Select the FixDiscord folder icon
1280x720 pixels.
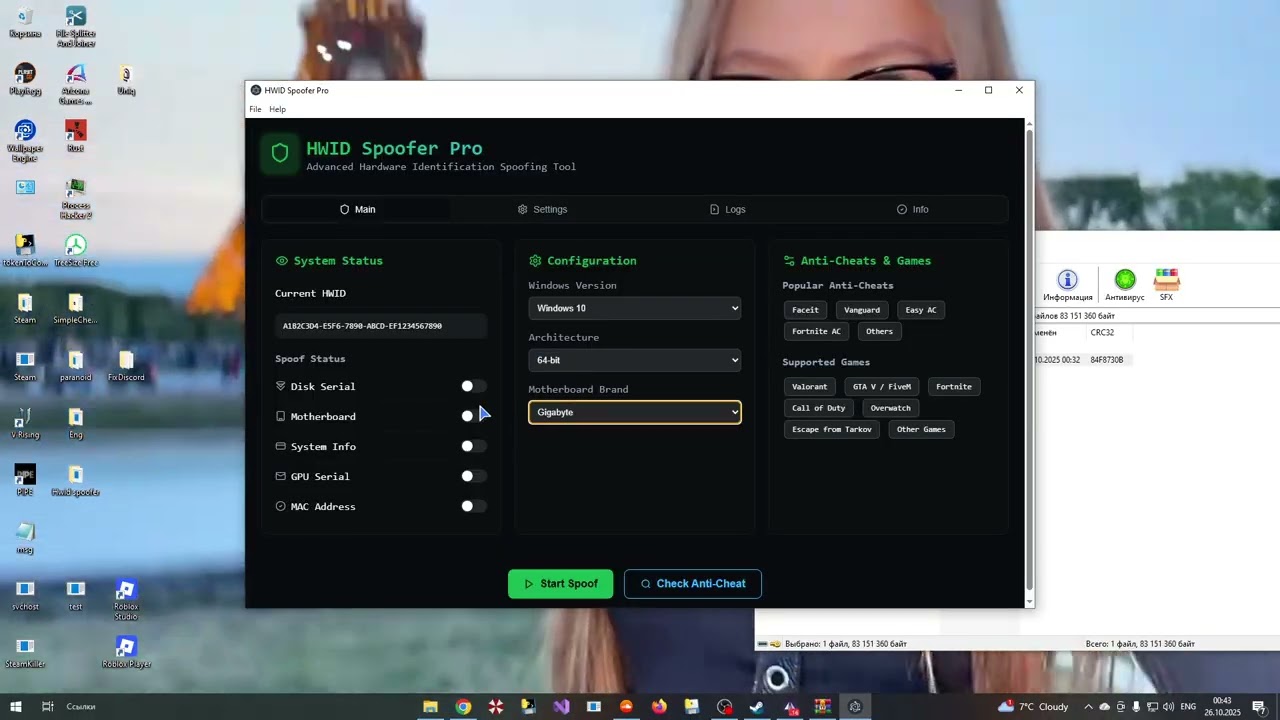tap(126, 366)
